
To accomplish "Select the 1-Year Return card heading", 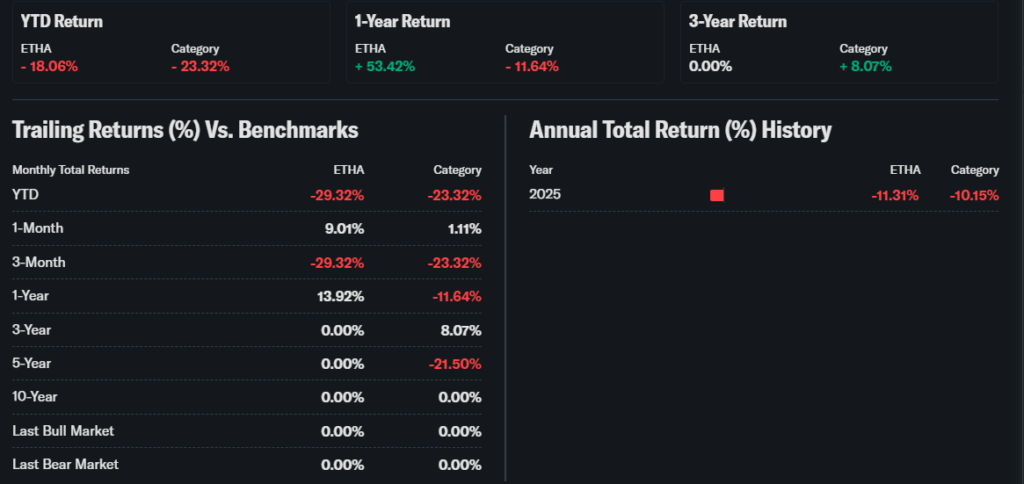I will pyautogui.click(x=402, y=21).
